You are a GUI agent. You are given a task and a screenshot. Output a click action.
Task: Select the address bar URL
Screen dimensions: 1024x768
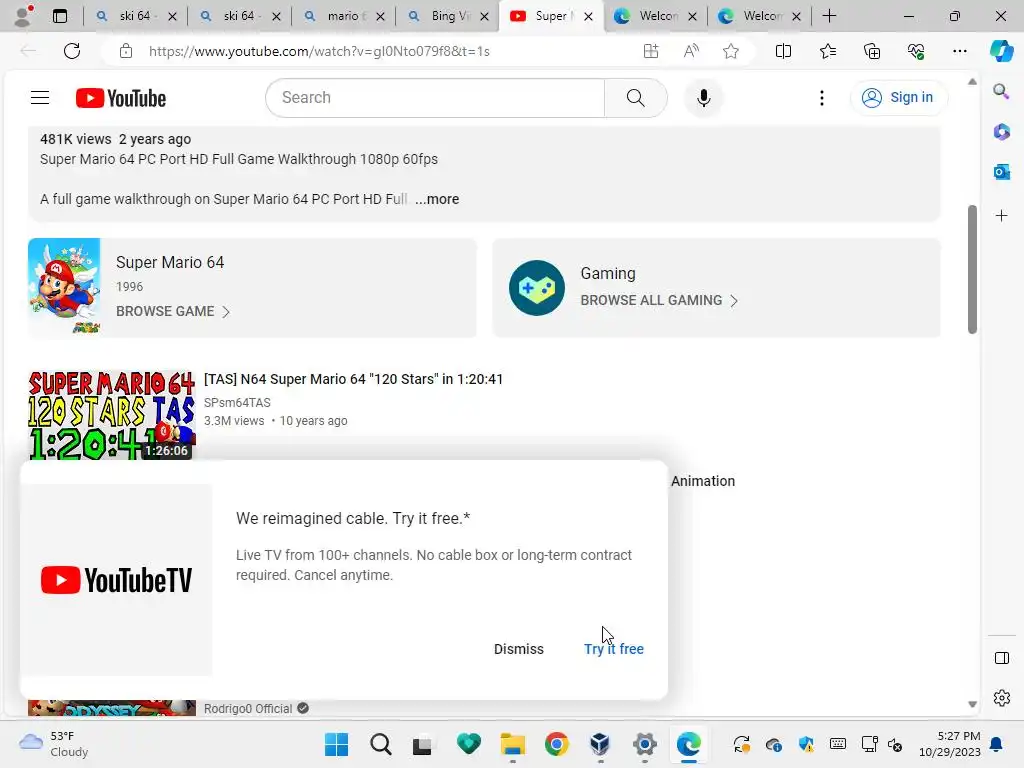pyautogui.click(x=319, y=51)
